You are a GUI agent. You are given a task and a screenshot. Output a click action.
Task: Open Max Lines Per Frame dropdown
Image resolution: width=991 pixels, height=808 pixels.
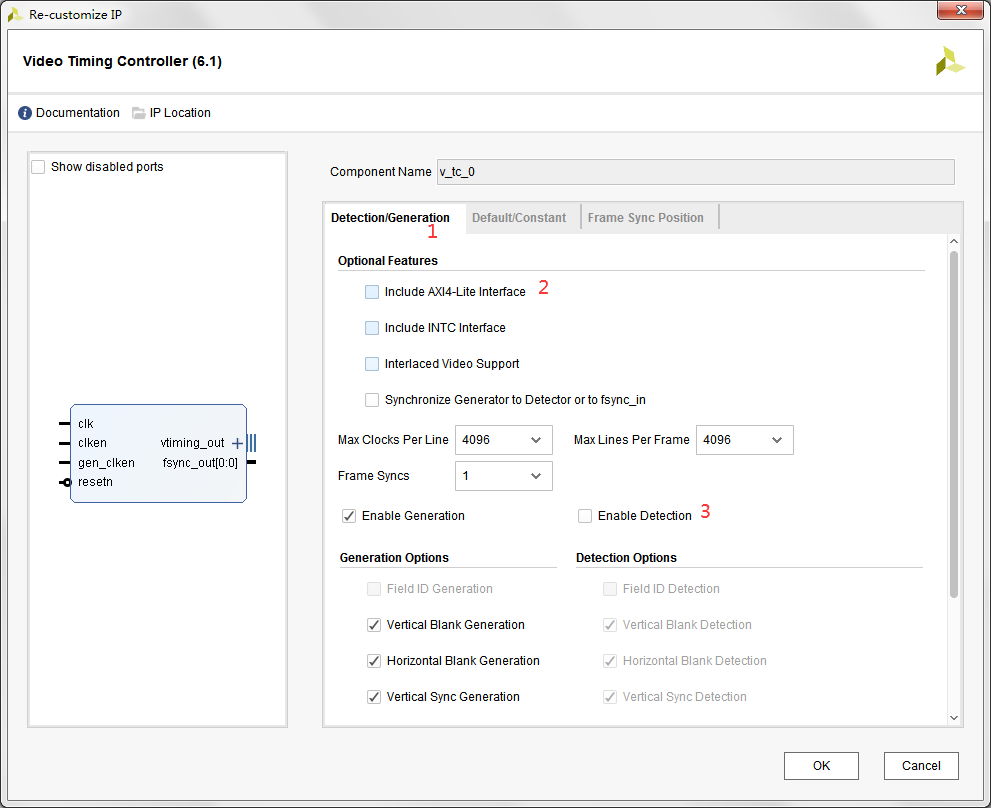744,440
